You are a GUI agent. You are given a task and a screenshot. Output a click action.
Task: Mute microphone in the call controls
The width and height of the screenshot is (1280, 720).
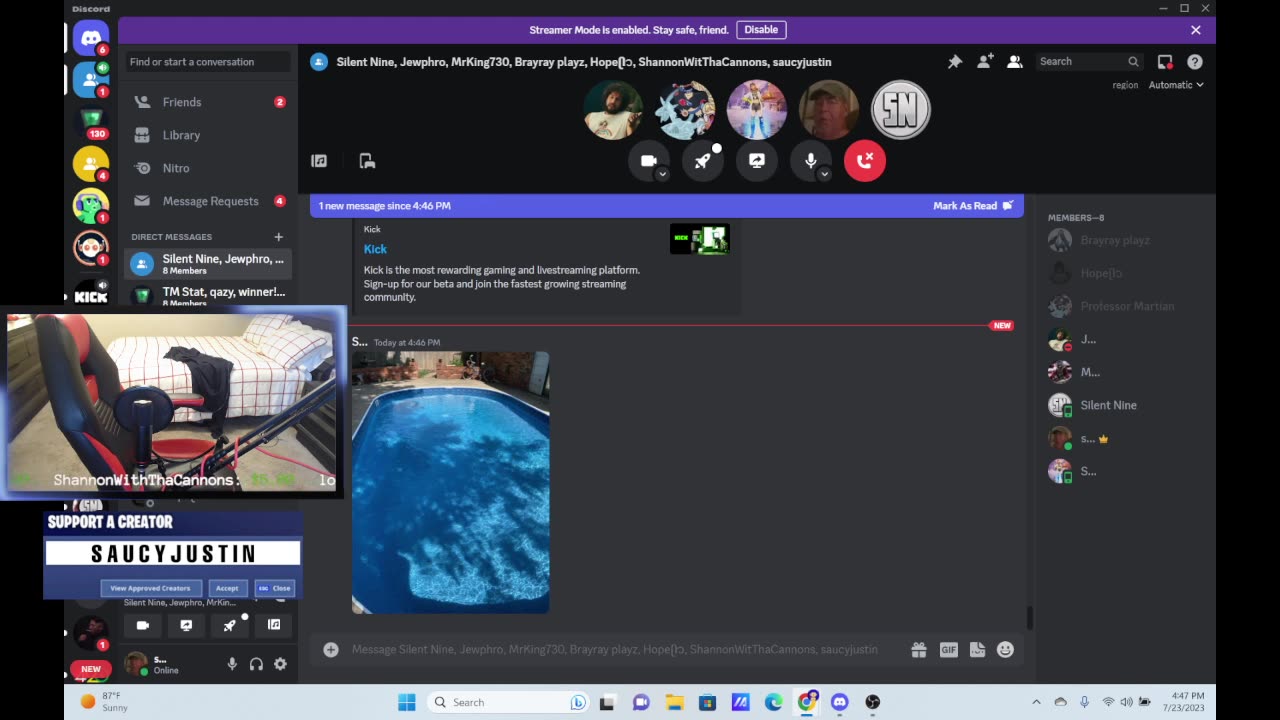(810, 161)
